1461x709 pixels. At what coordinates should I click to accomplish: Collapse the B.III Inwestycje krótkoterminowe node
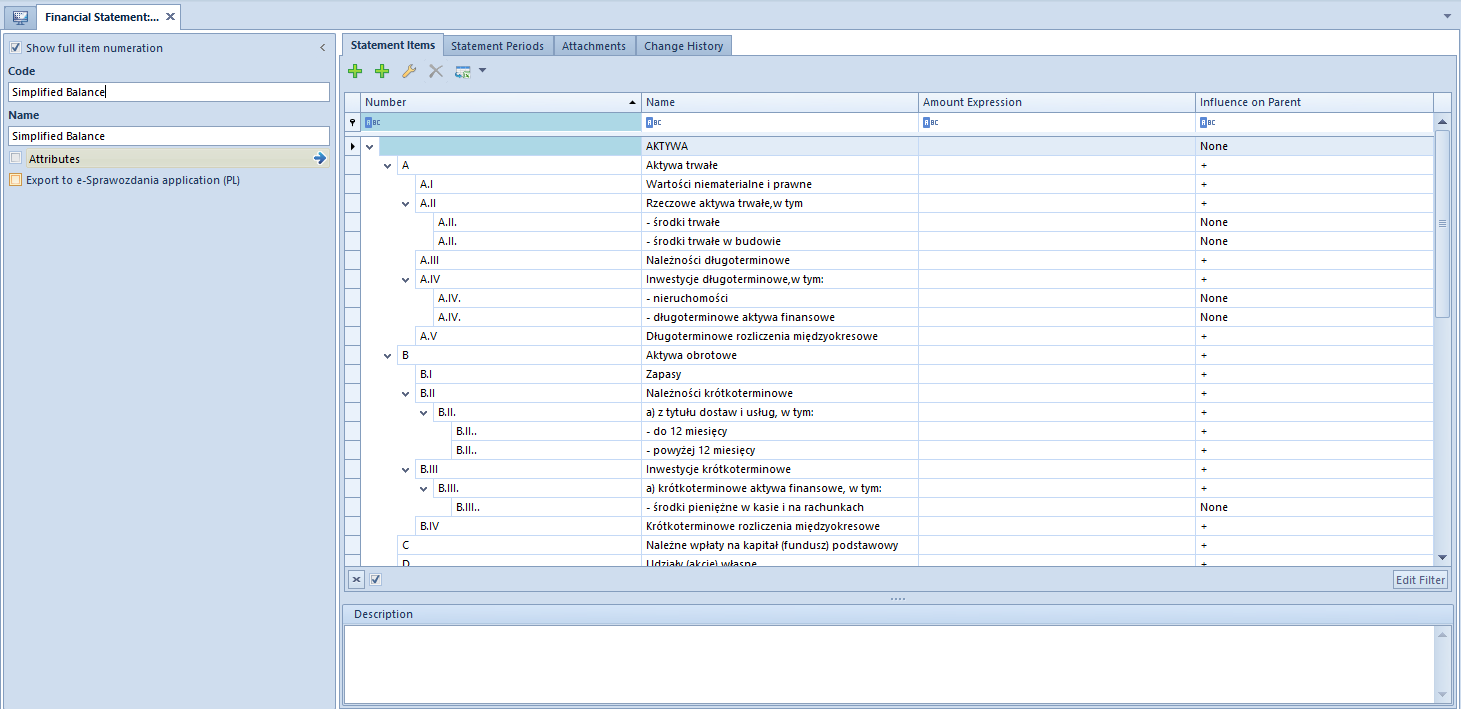pos(406,469)
